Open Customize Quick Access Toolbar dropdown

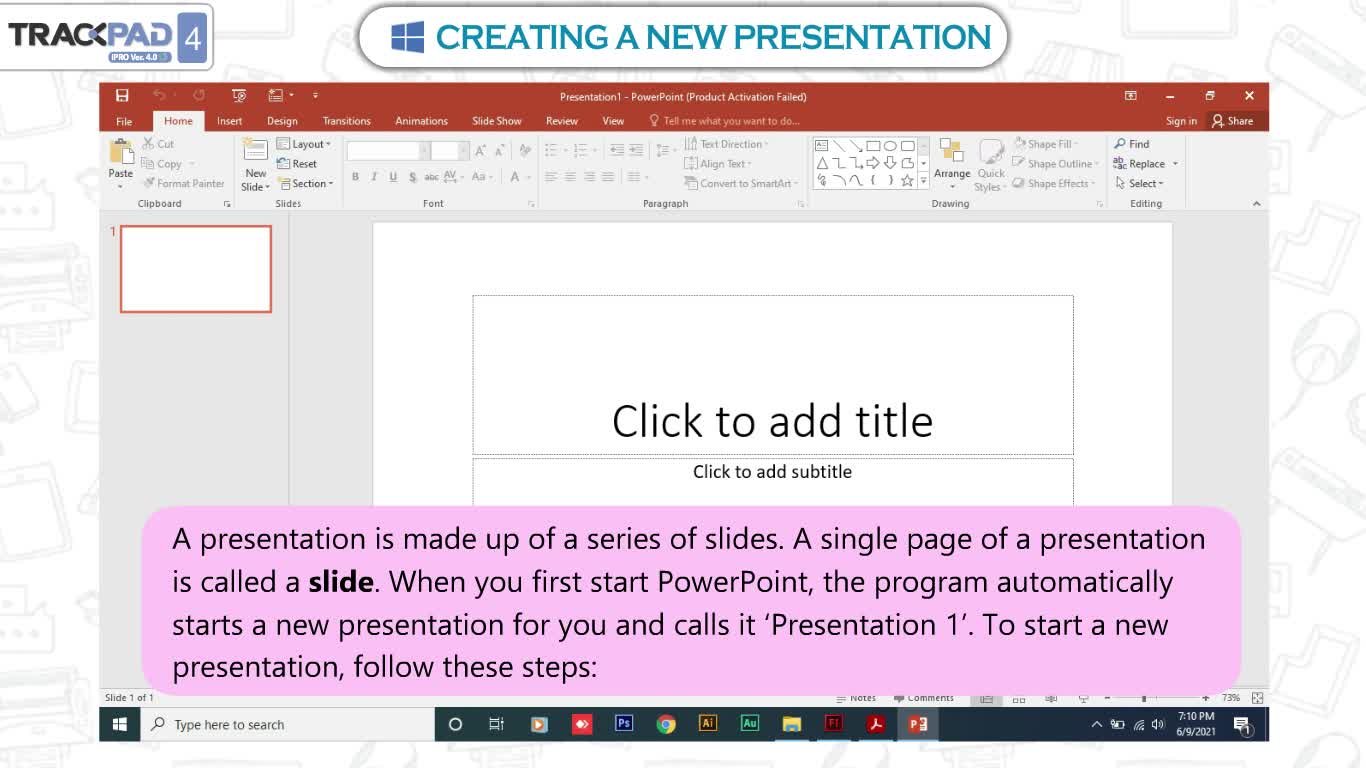coord(315,96)
